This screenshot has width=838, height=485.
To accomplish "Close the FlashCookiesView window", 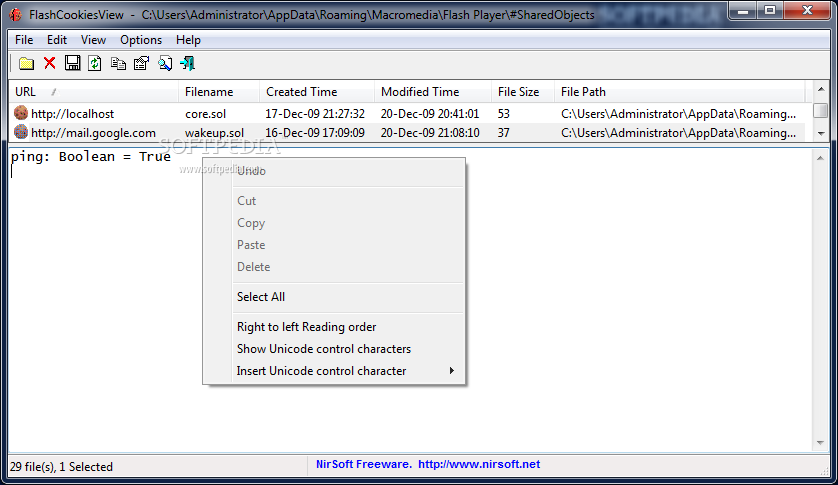I will tap(807, 10).
